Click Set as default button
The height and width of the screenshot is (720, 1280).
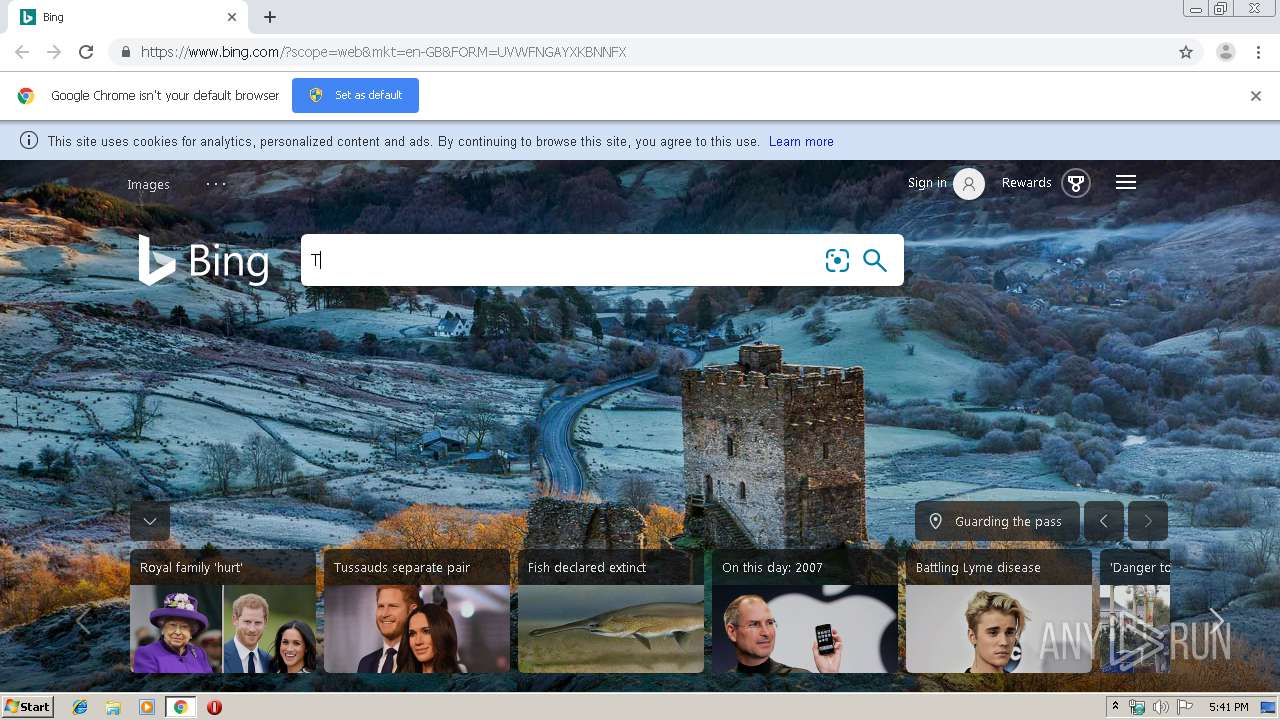click(x=355, y=95)
